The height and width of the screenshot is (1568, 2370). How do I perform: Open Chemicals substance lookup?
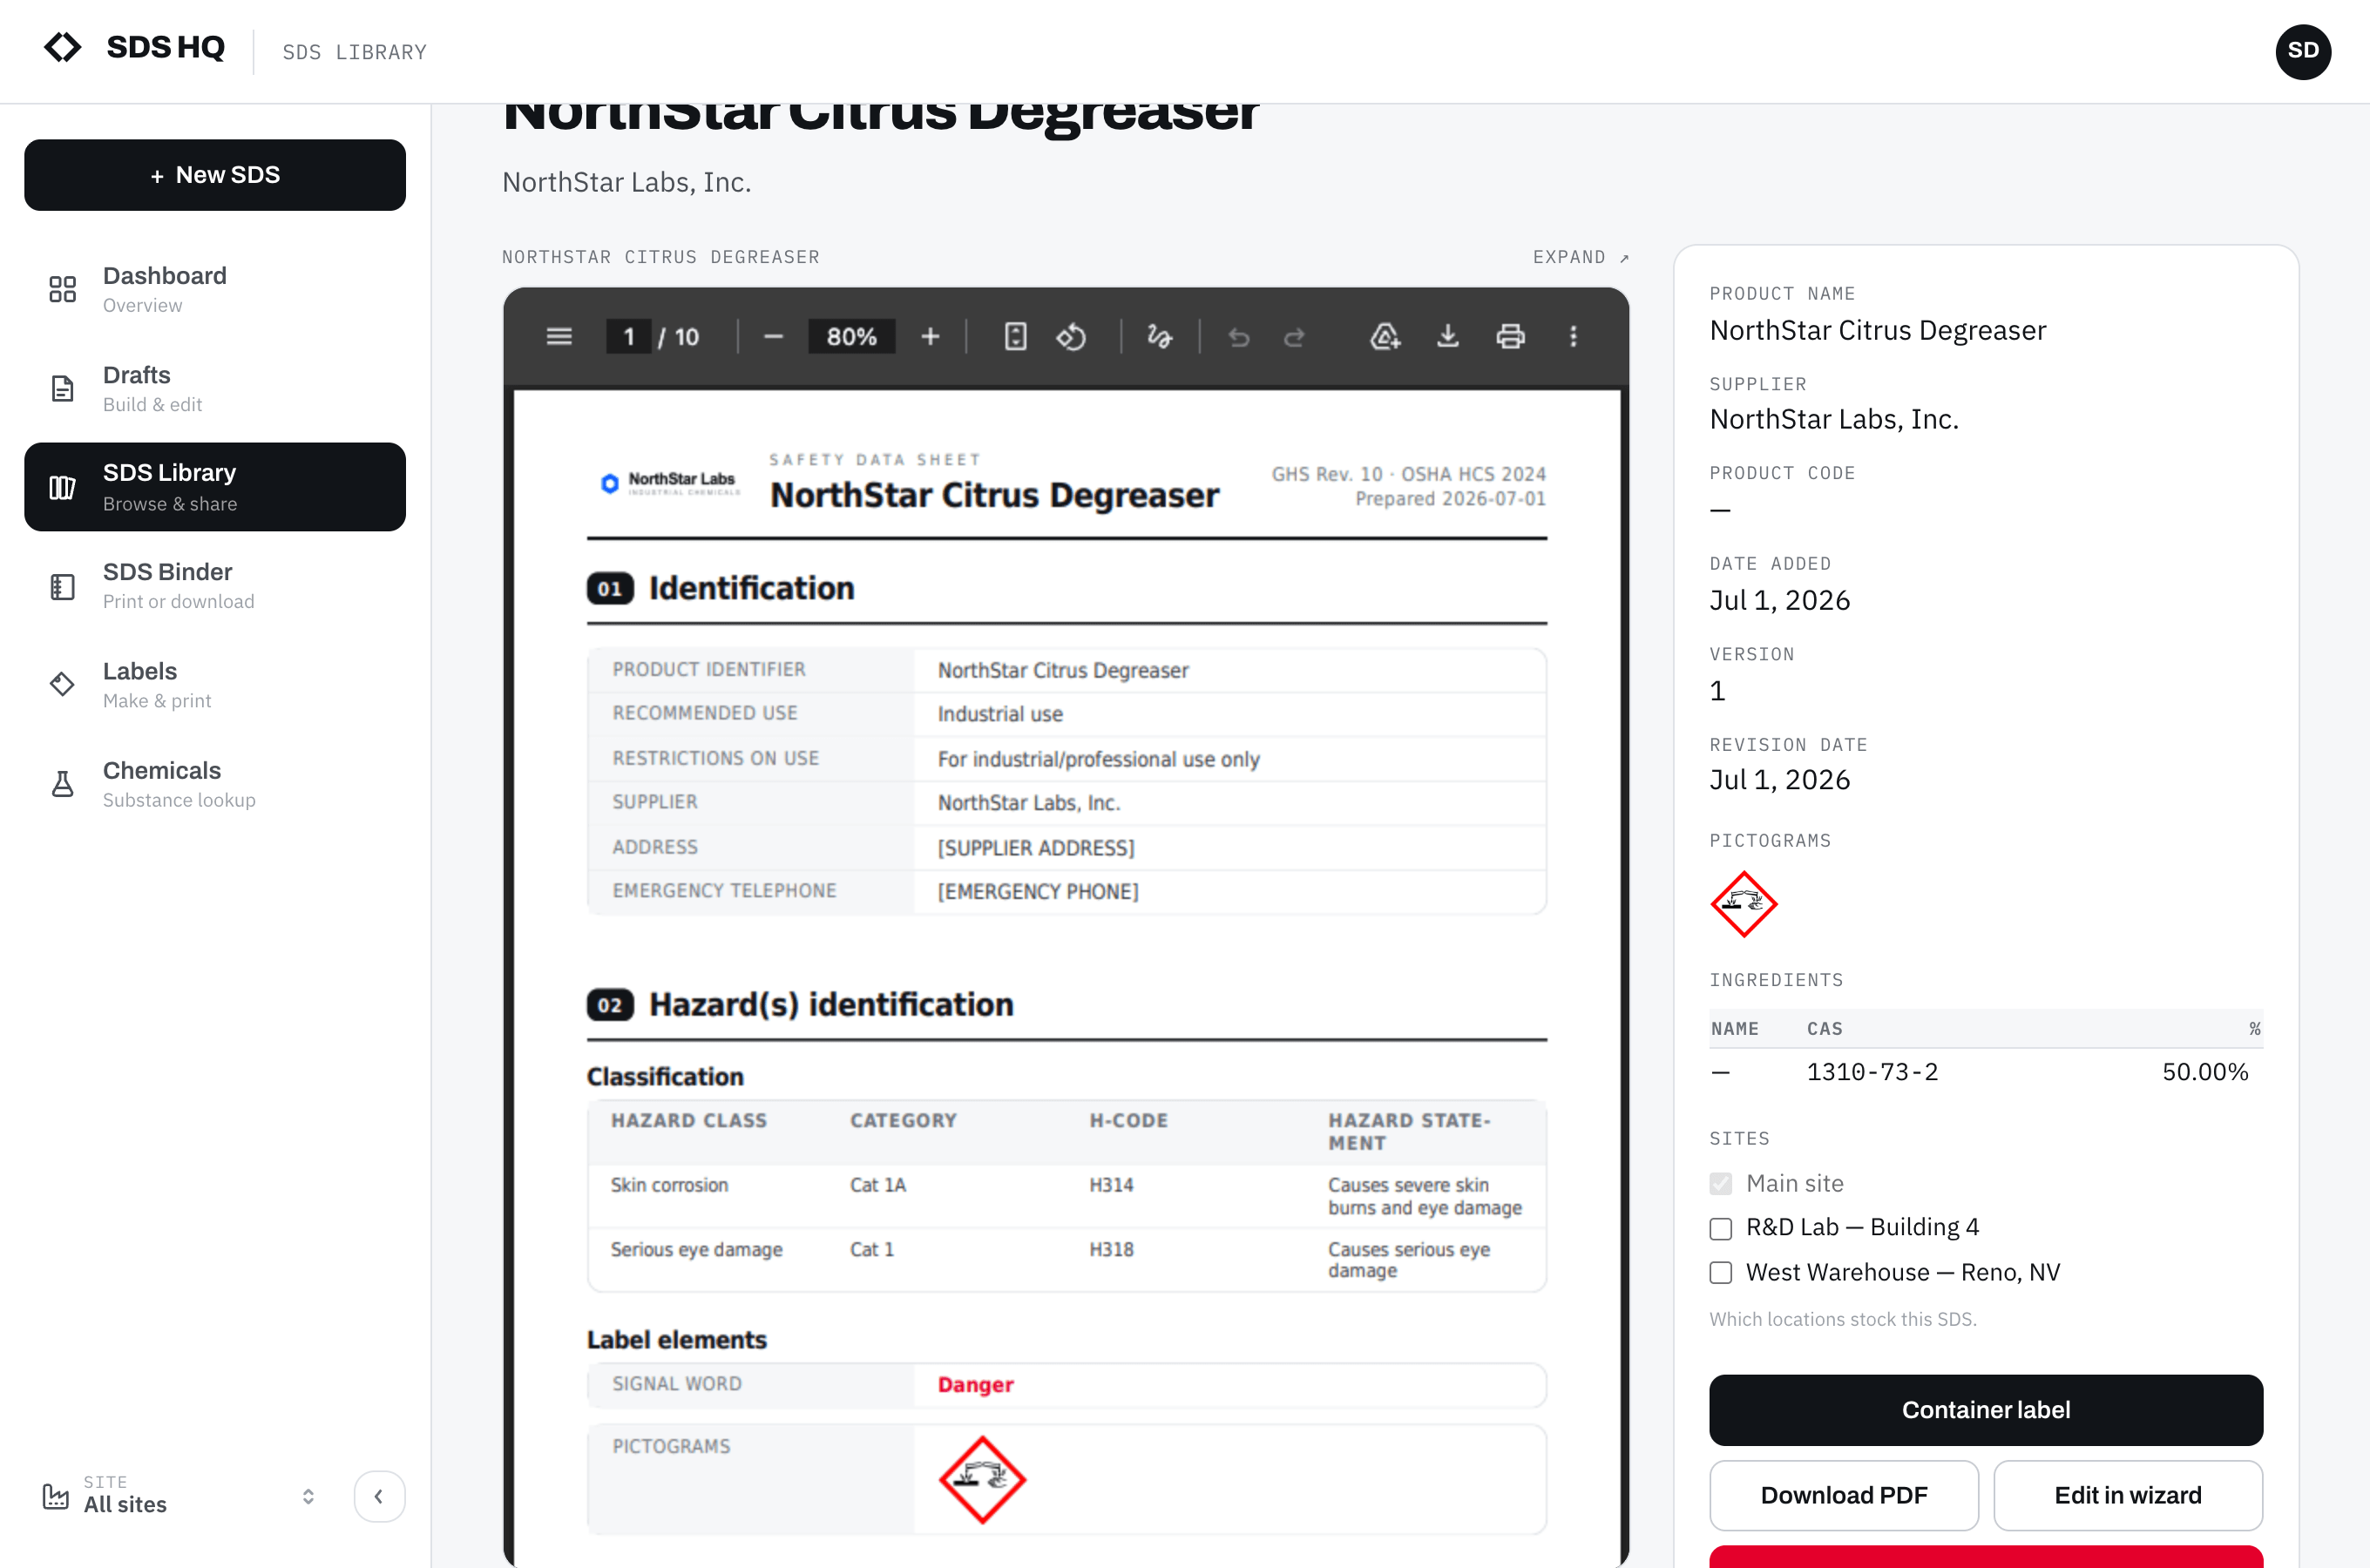[215, 784]
